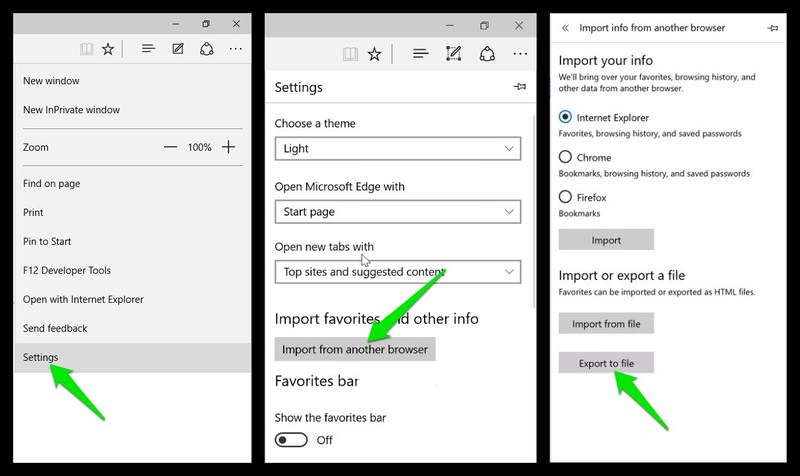Open Settings from the menu
Image resolution: width=800 pixels, height=476 pixels.
point(132,358)
